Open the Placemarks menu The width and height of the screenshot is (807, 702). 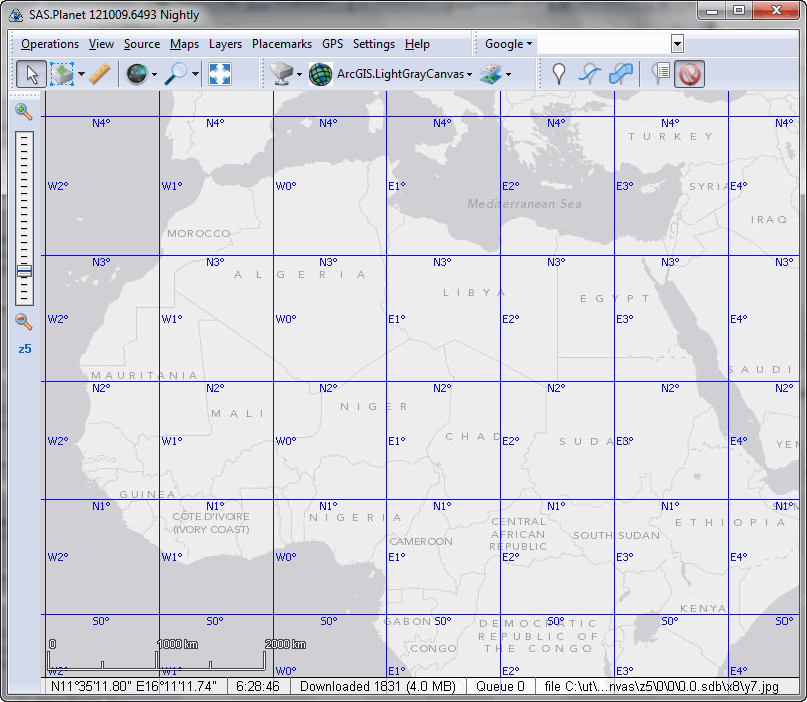(281, 44)
